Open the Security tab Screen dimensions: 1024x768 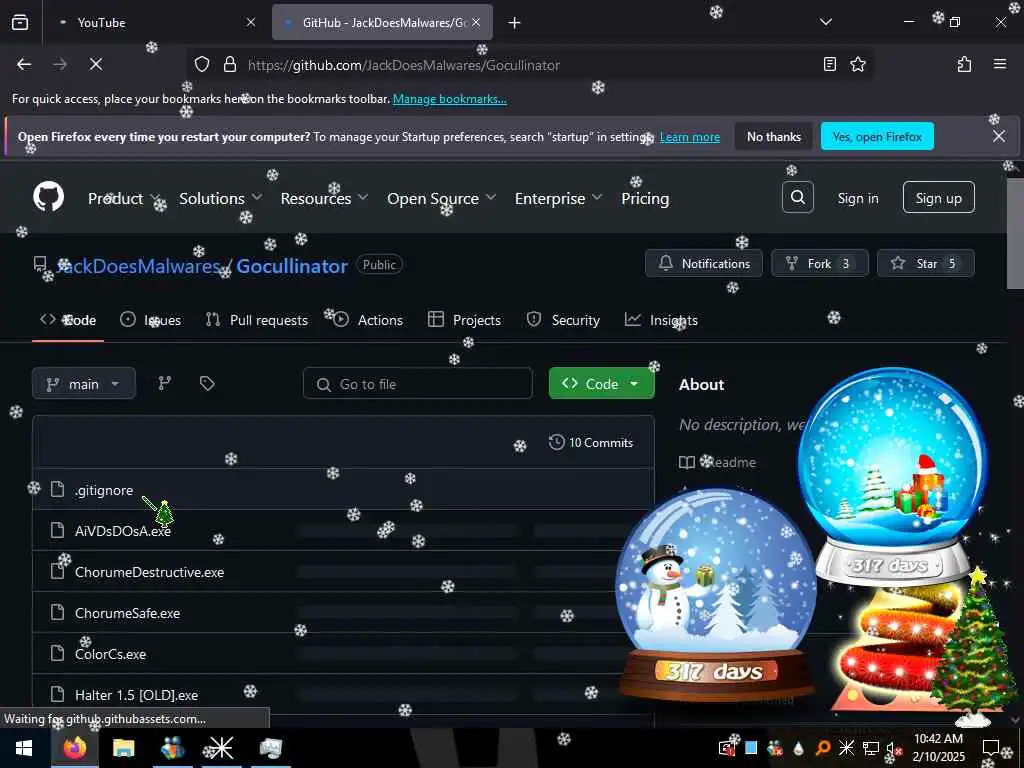(563, 320)
